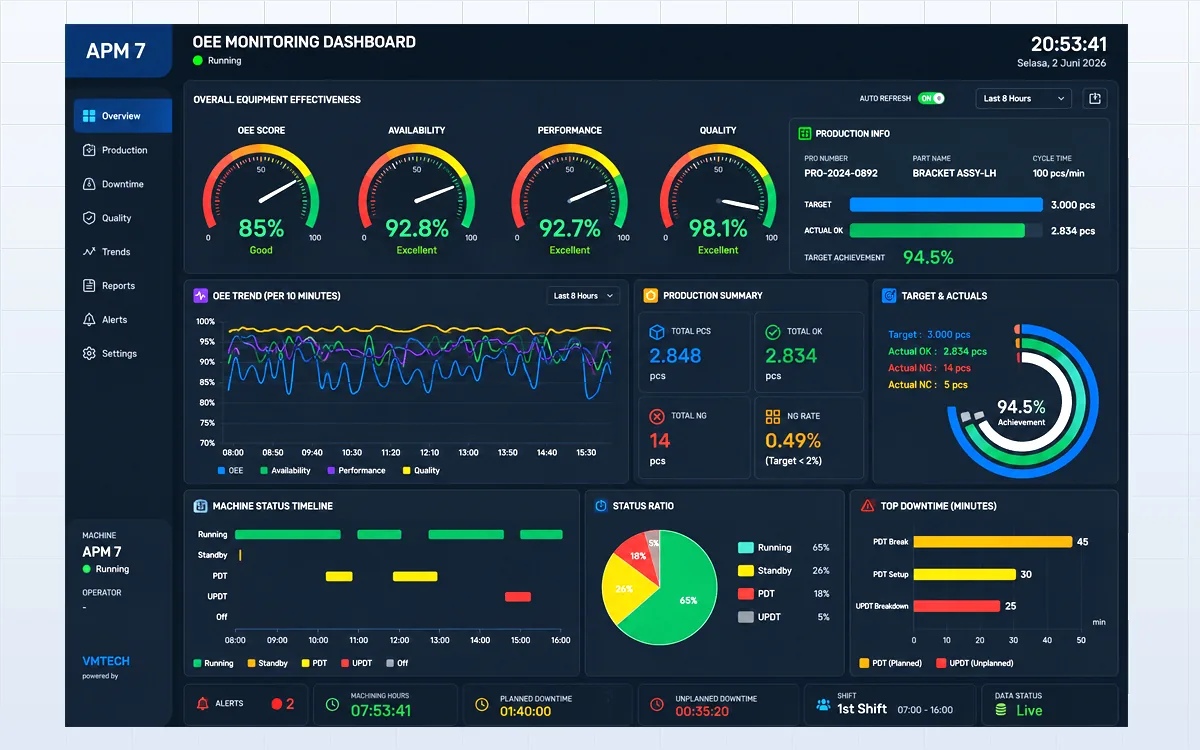Screen dimensions: 1200x750
Task: Click the footer Alerts bell icon
Action: click(201, 704)
